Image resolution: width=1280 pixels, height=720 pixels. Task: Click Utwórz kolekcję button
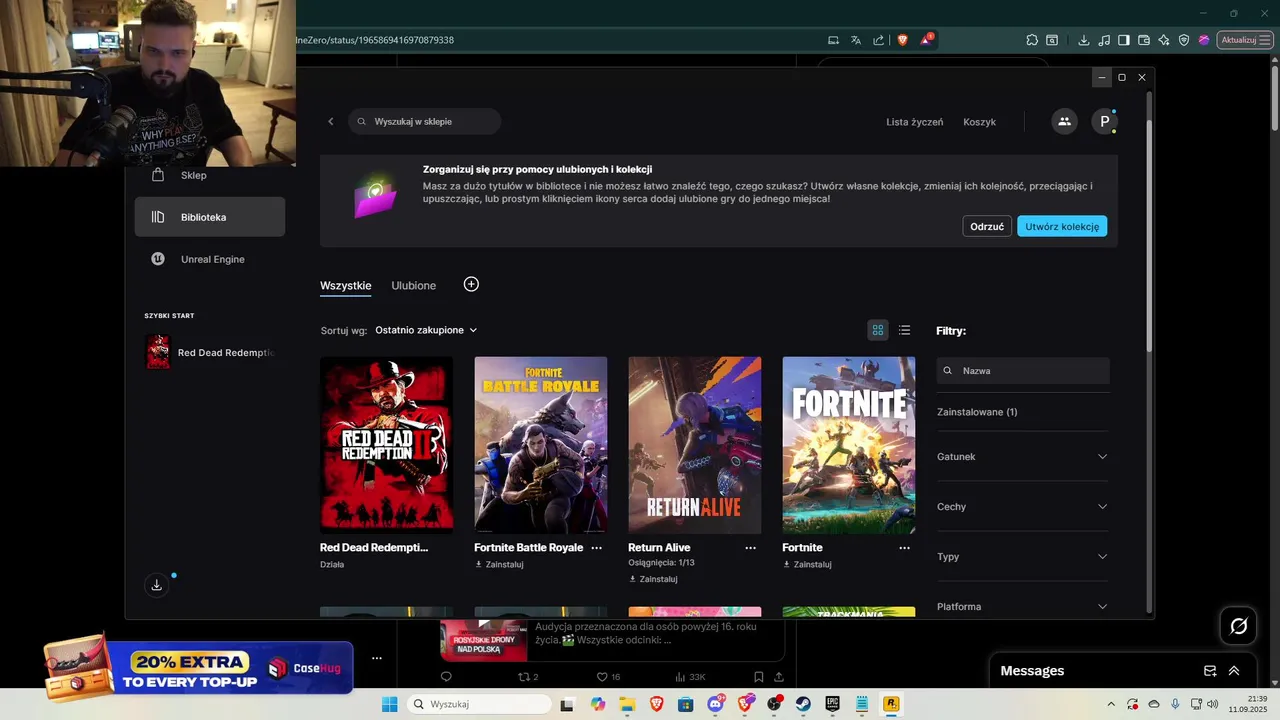pyautogui.click(x=1062, y=226)
